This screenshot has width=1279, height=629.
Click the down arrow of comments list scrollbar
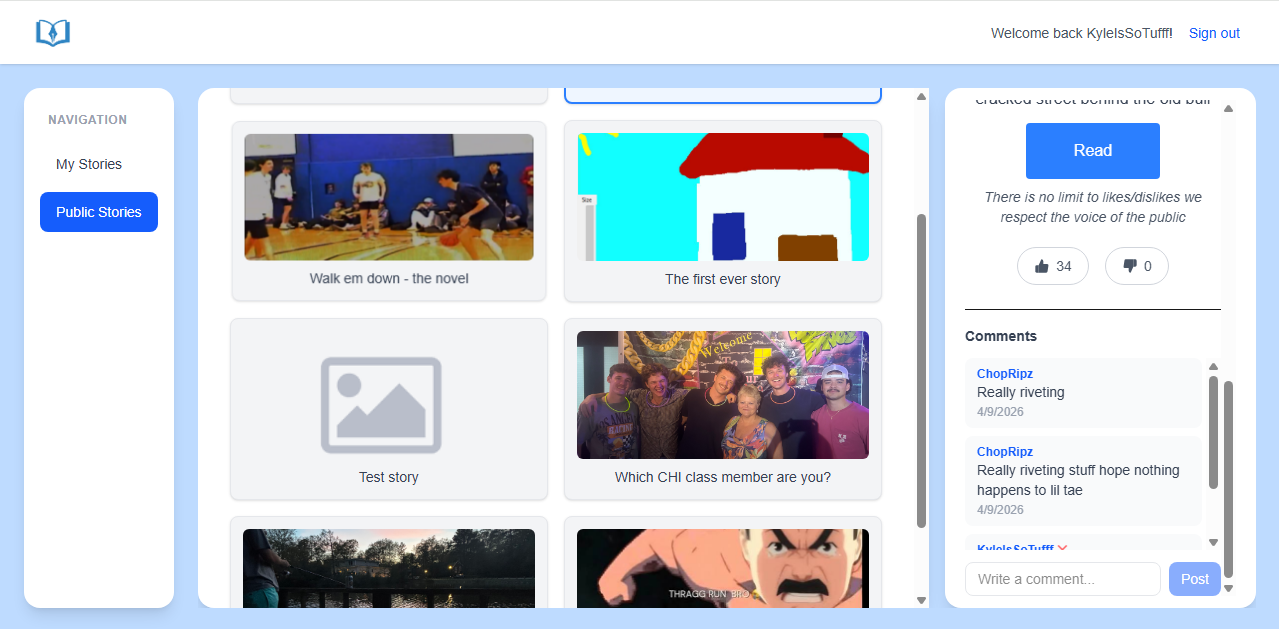click(1214, 542)
